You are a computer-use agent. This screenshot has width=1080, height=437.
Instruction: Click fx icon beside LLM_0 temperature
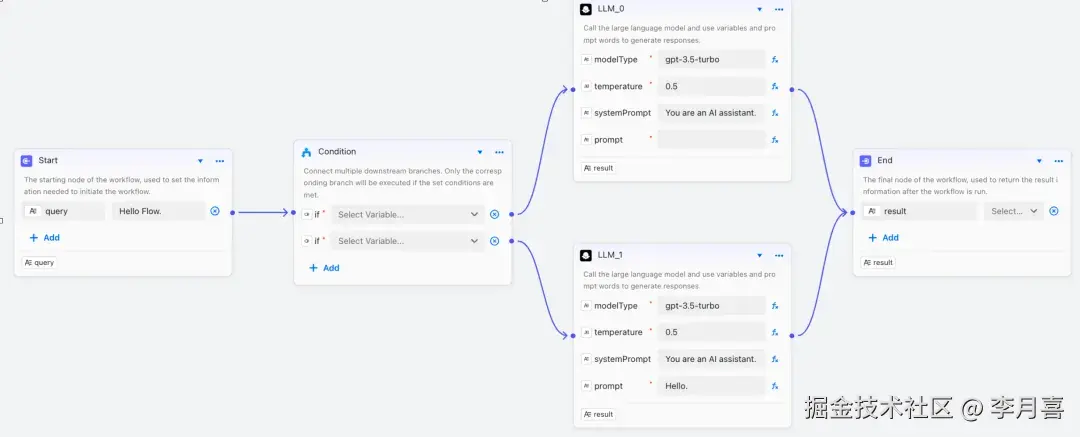click(x=775, y=87)
